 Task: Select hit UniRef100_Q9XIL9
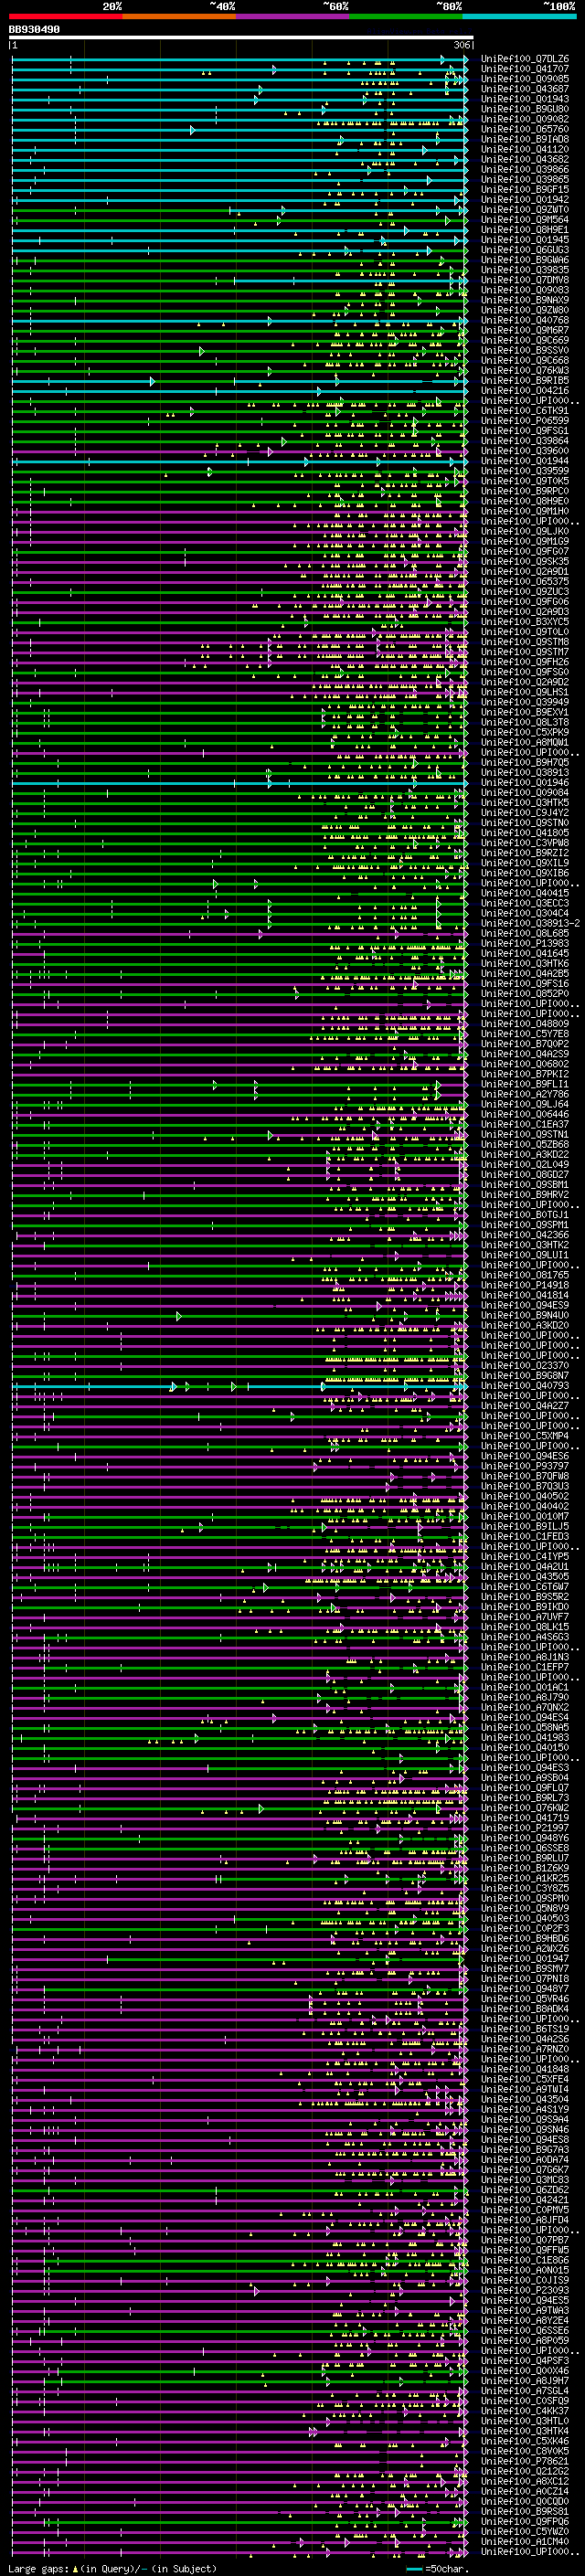click(x=525, y=863)
